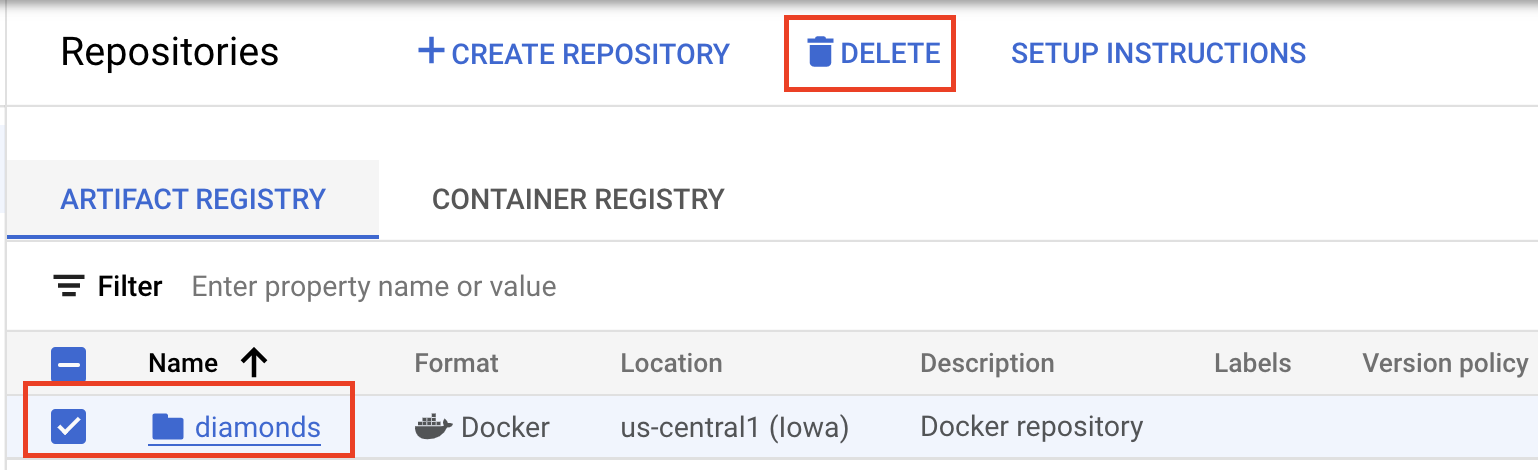The image size is (1538, 470).
Task: Click the Filter list icon
Action: click(68, 287)
